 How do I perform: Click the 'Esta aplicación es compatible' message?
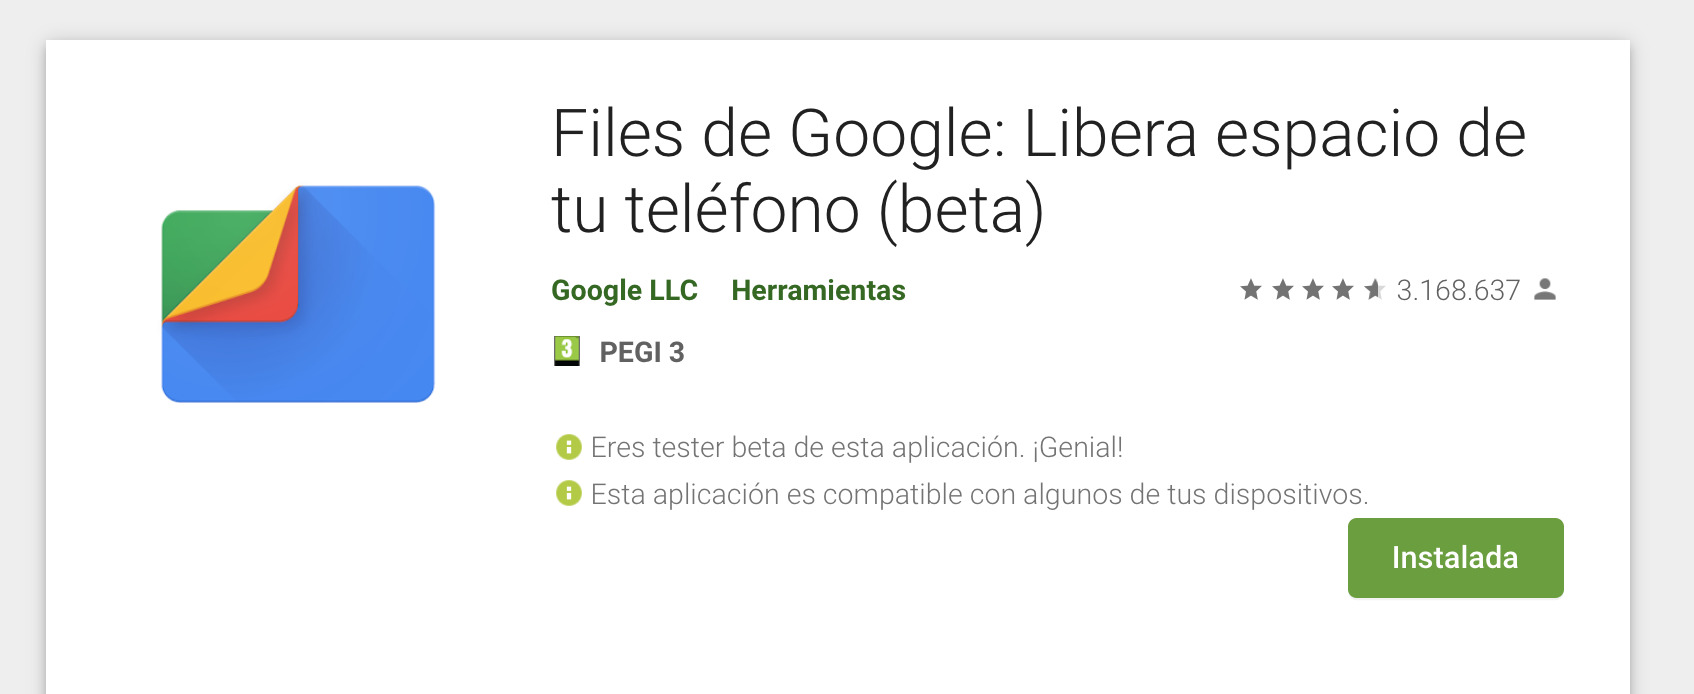(x=980, y=494)
